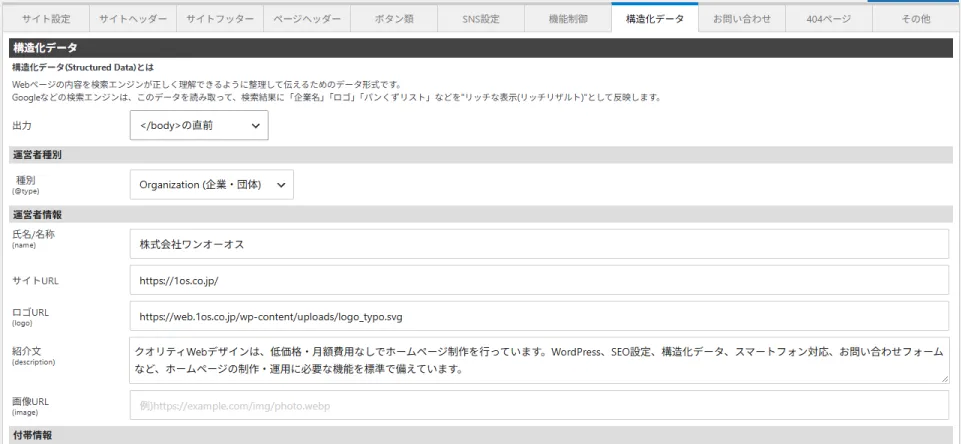Viewport: 961px width, 444px height.
Task: Open the サイトフッター tab
Action: click(220, 19)
